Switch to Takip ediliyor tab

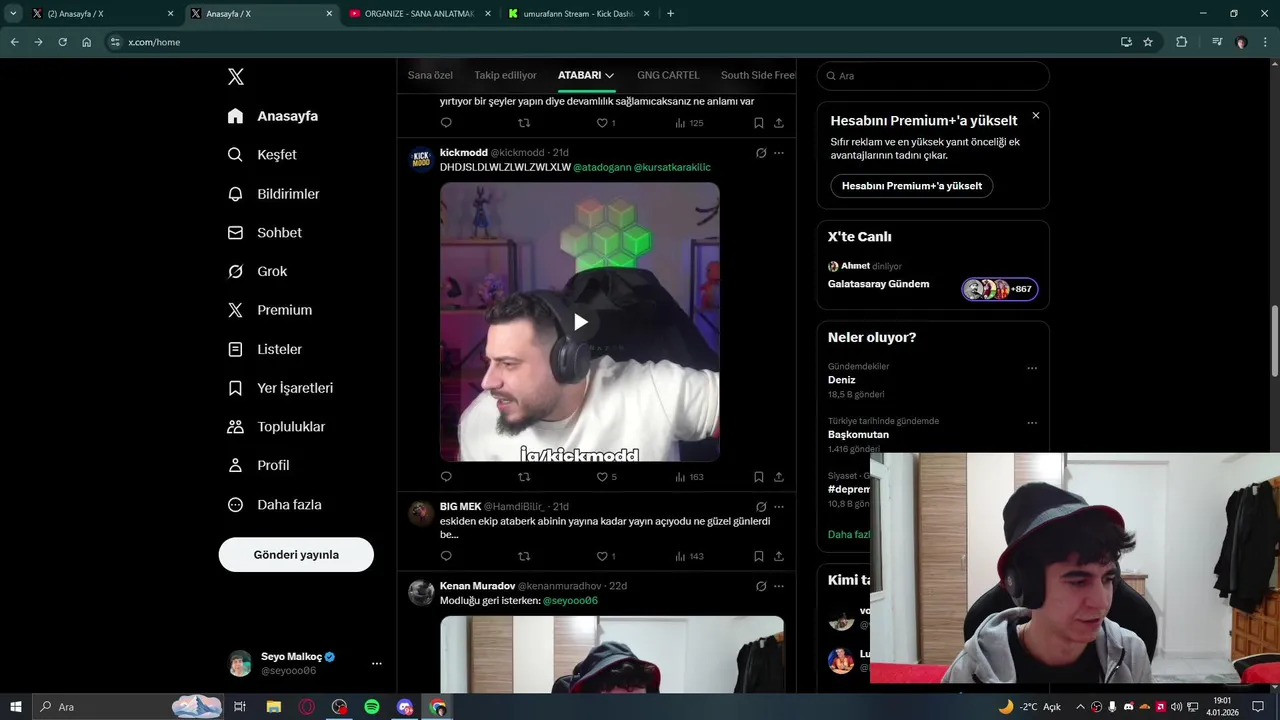tap(505, 75)
